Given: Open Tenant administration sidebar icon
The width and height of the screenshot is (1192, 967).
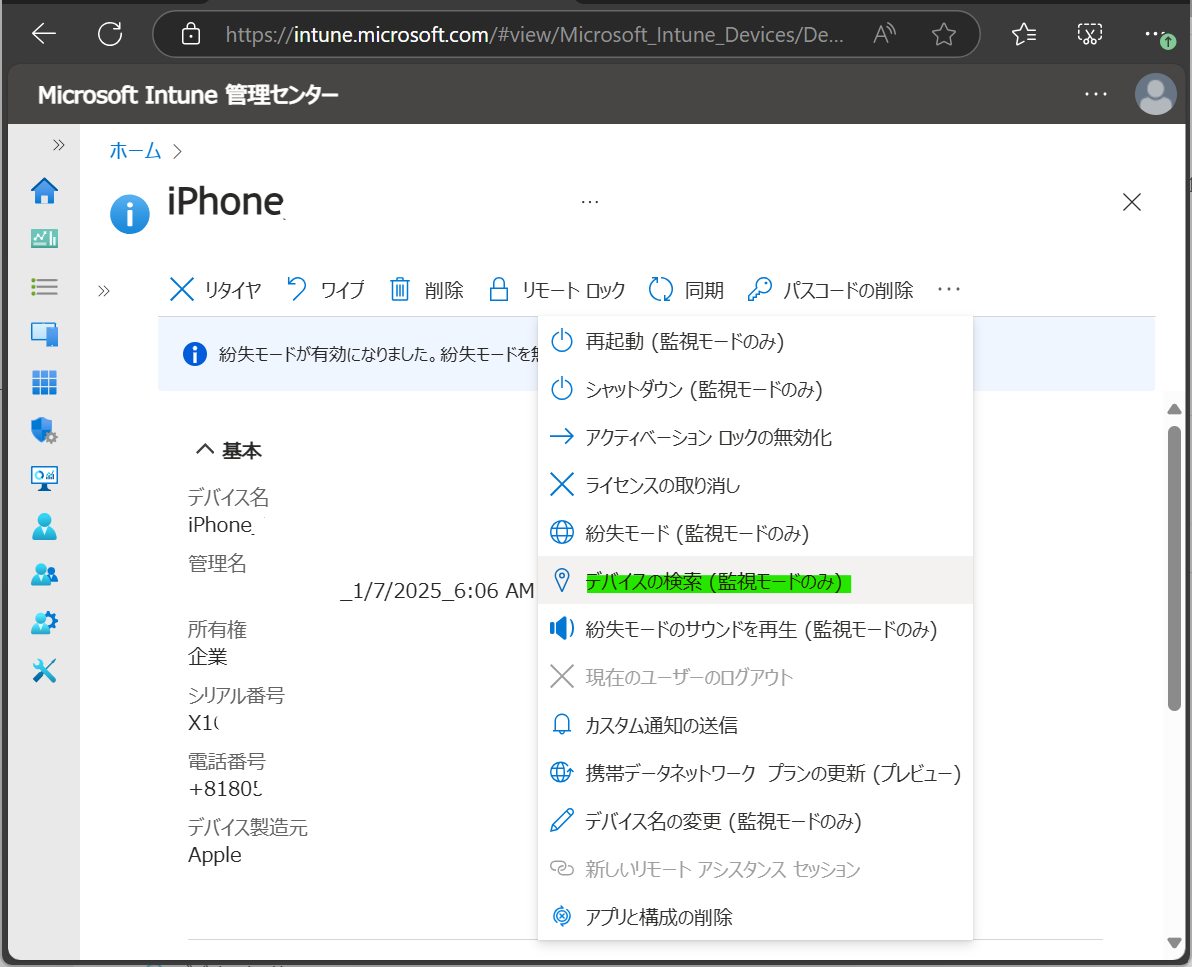Looking at the screenshot, I should click(x=44, y=623).
